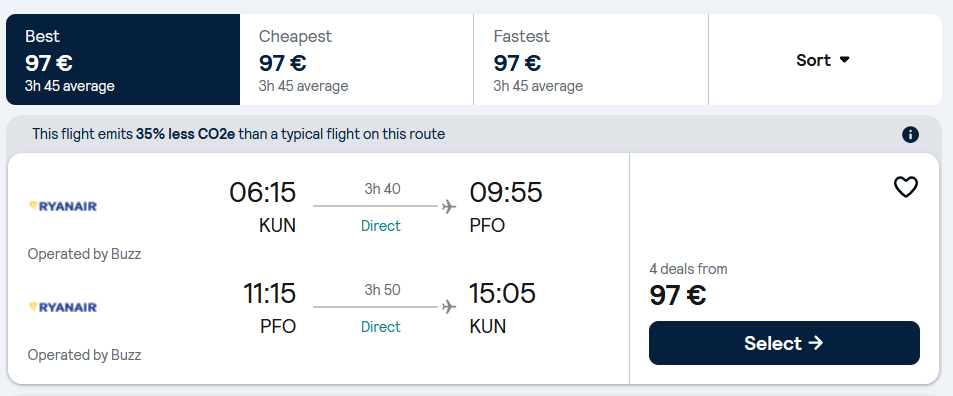This screenshot has height=396, width=953.
Task: Click the 15:05 KUN arrival time
Action: pyautogui.click(x=502, y=293)
